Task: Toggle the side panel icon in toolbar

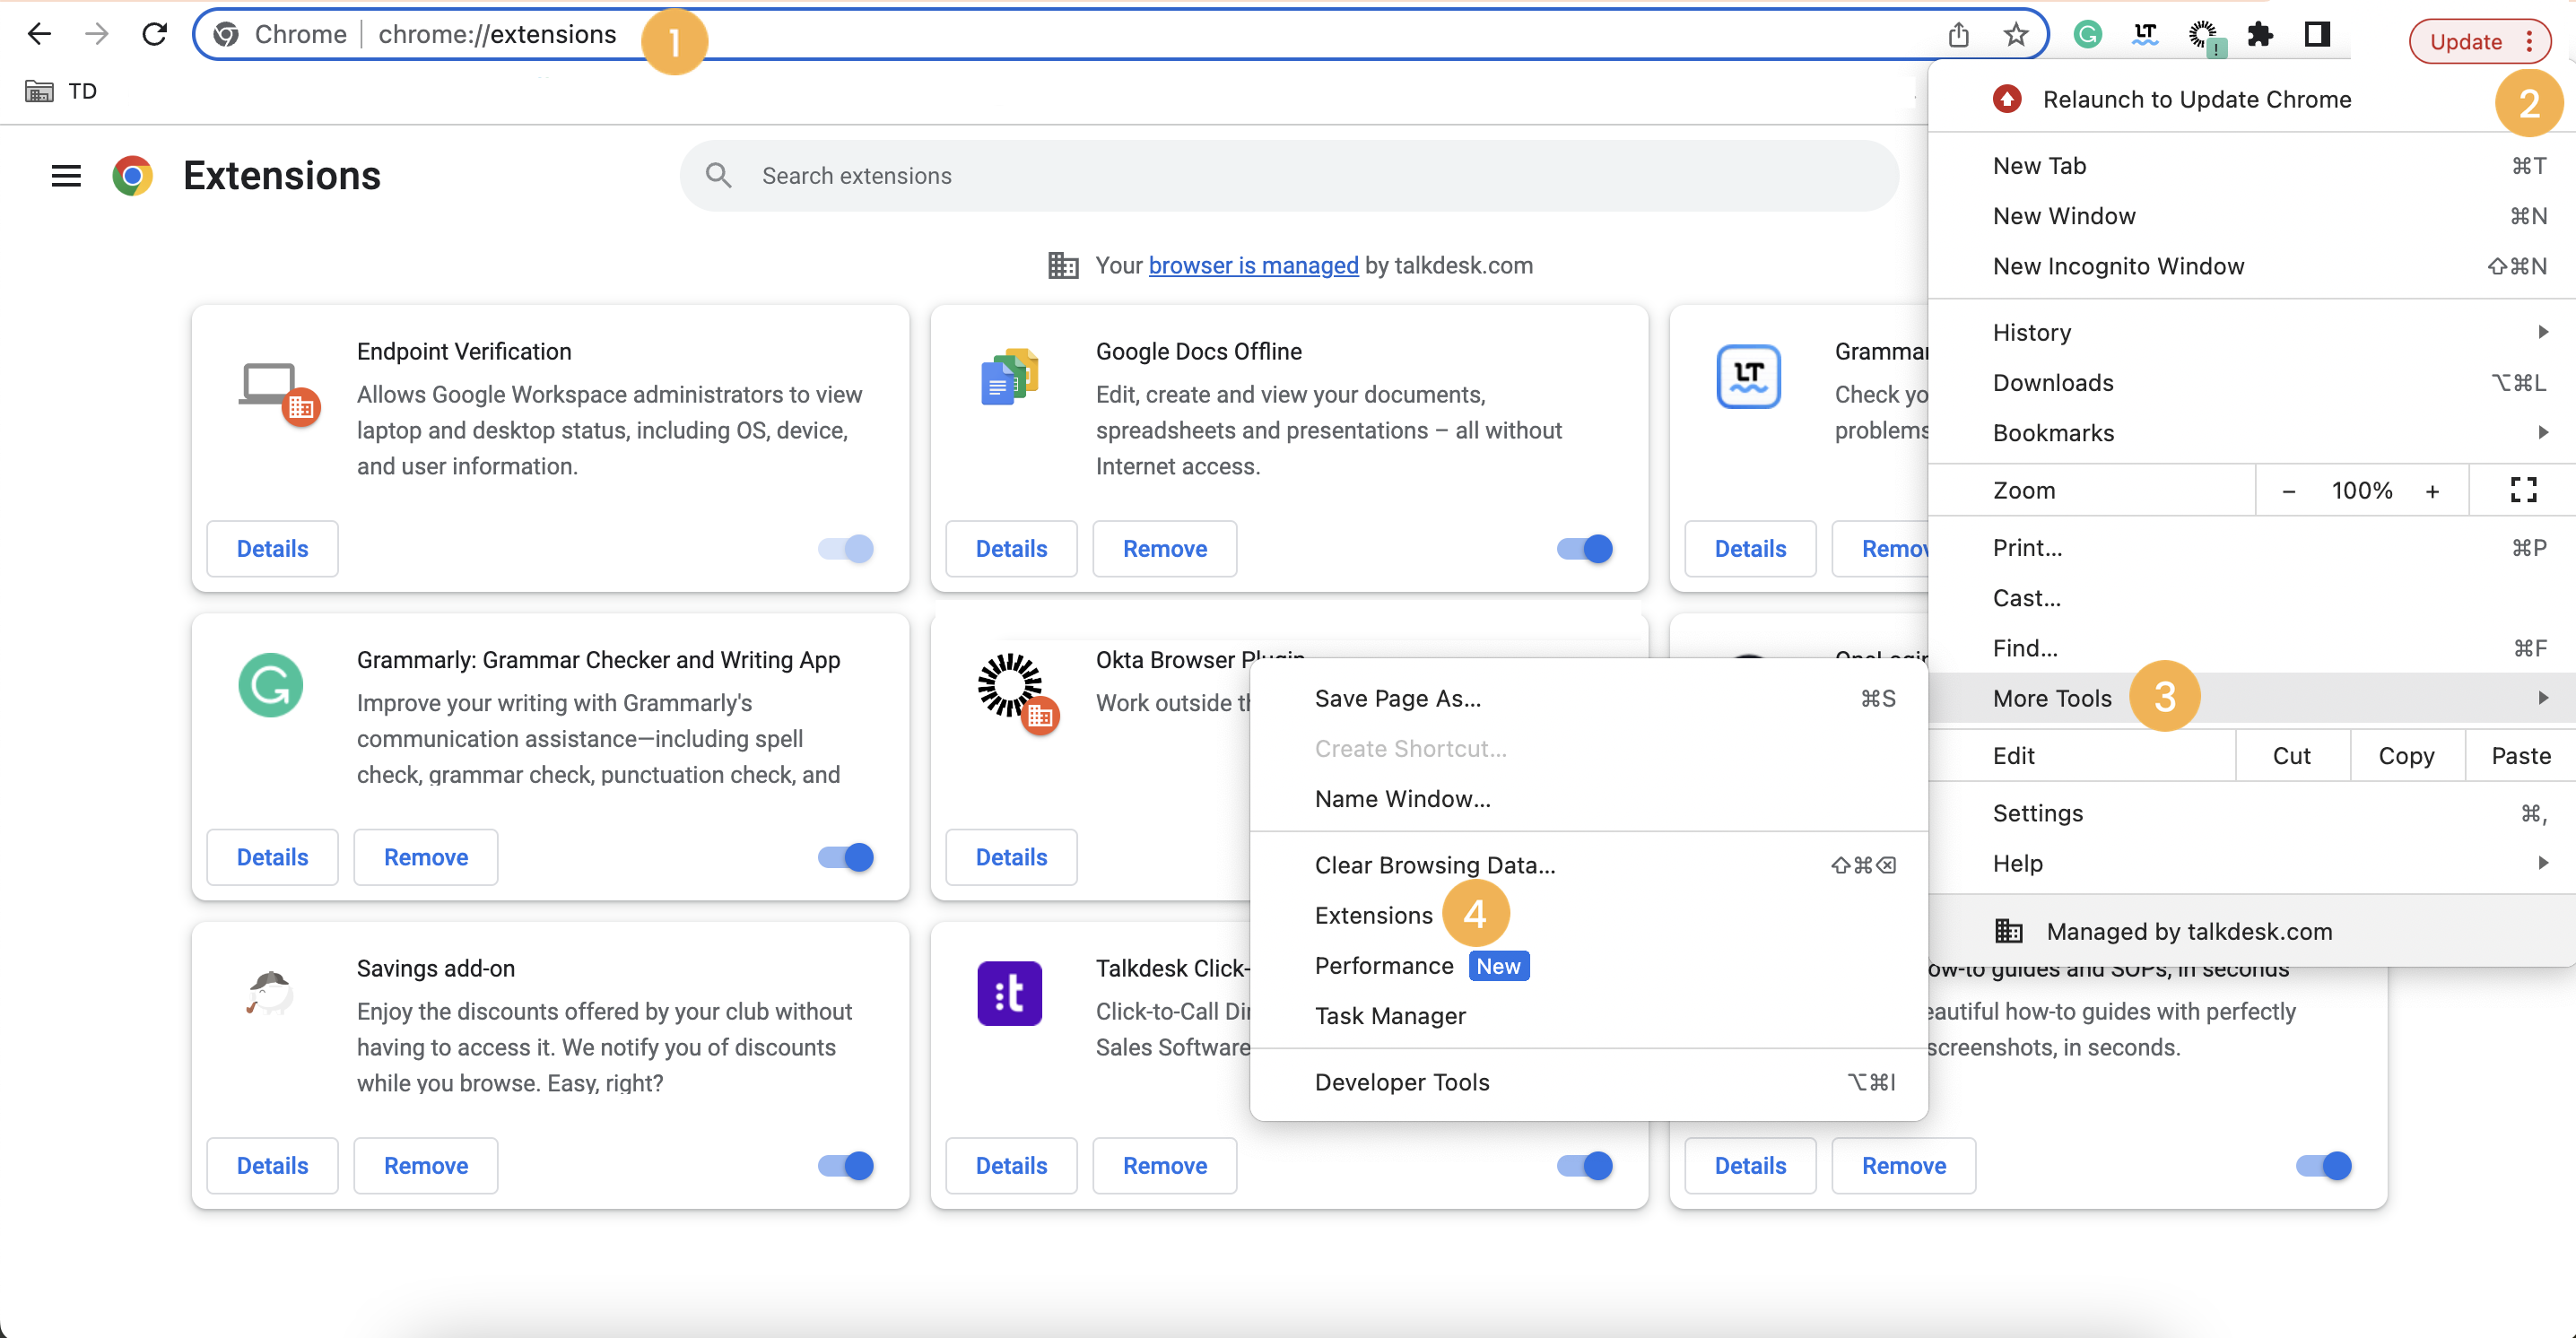Action: coord(2317,35)
